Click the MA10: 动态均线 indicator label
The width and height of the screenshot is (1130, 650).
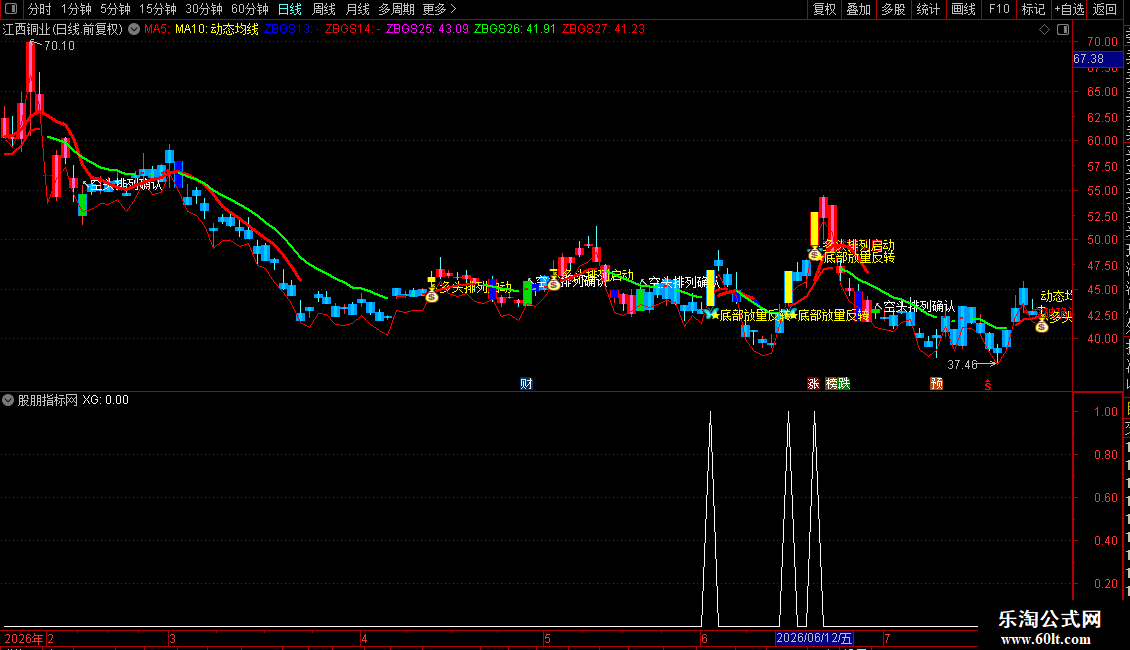click(216, 29)
